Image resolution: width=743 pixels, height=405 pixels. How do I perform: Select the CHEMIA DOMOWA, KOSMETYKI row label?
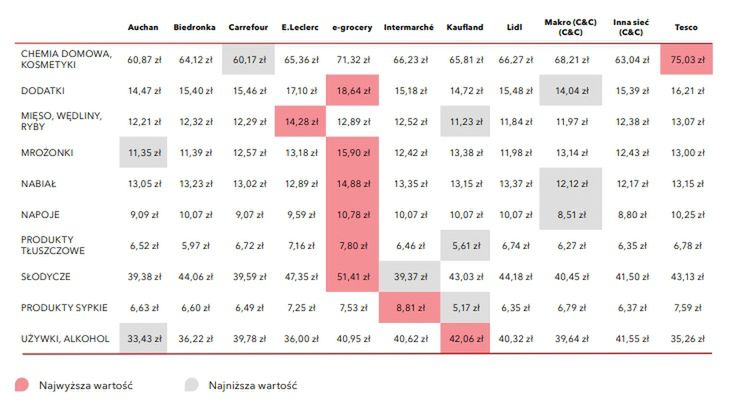click(62, 59)
